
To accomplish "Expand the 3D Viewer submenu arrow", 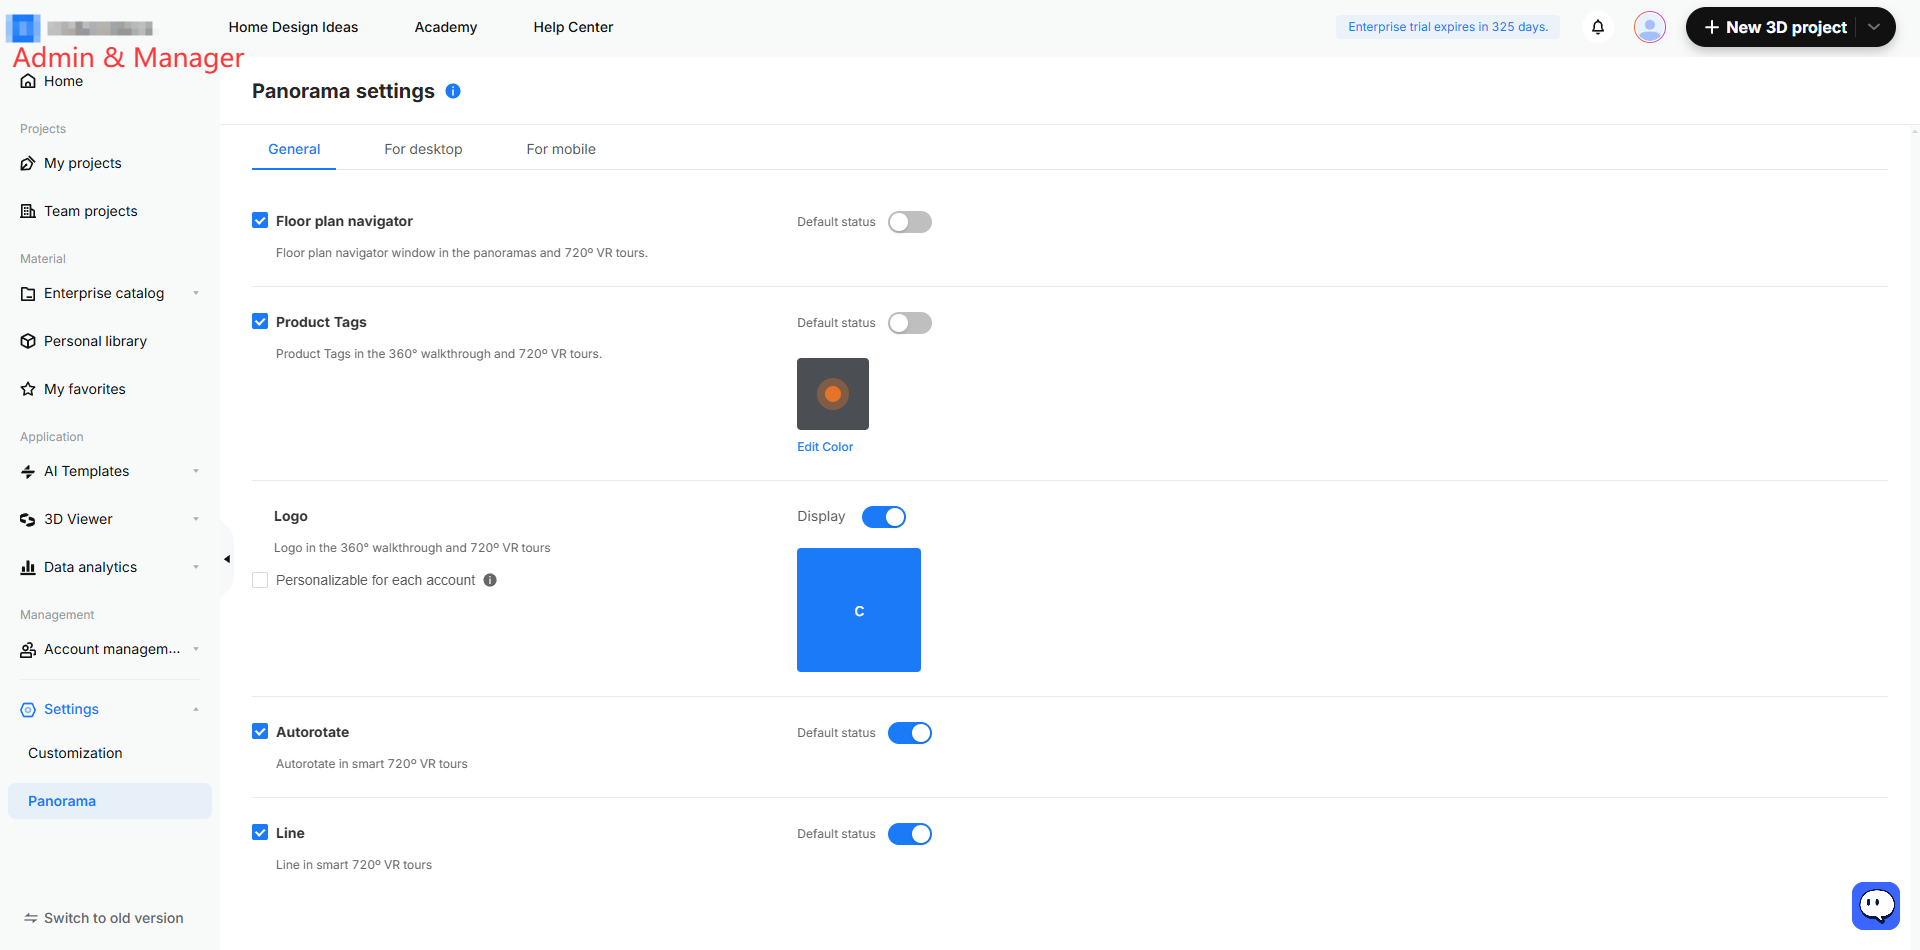I will tap(196, 519).
